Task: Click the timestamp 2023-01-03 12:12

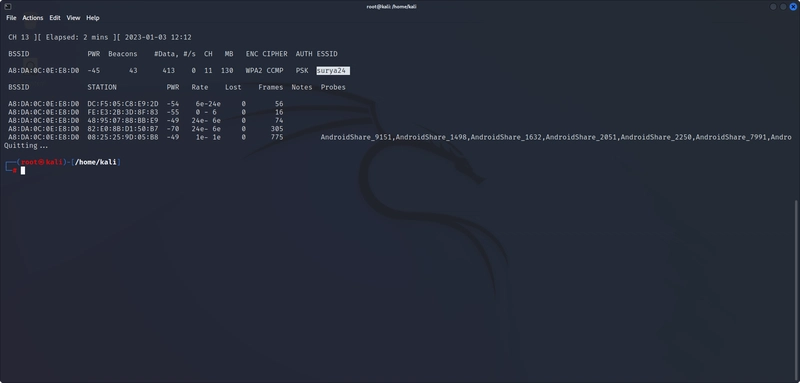Action: 158,37
